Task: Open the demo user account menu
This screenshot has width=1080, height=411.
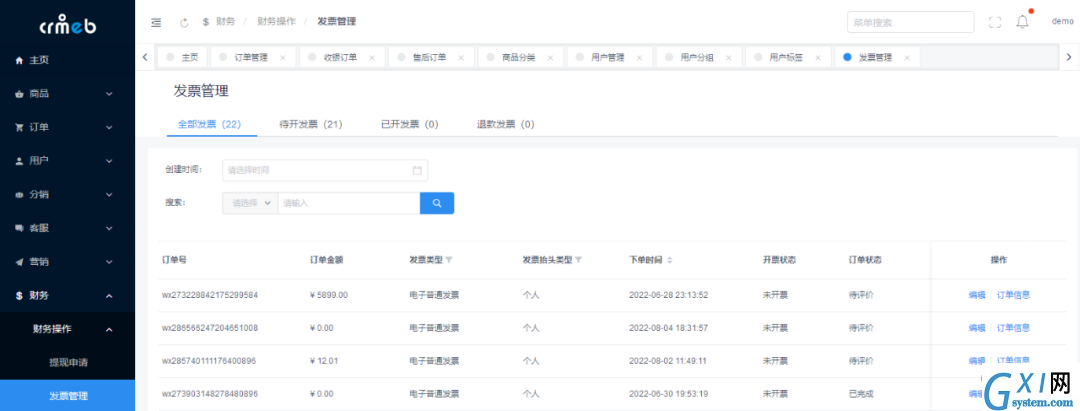Action: 1062,22
